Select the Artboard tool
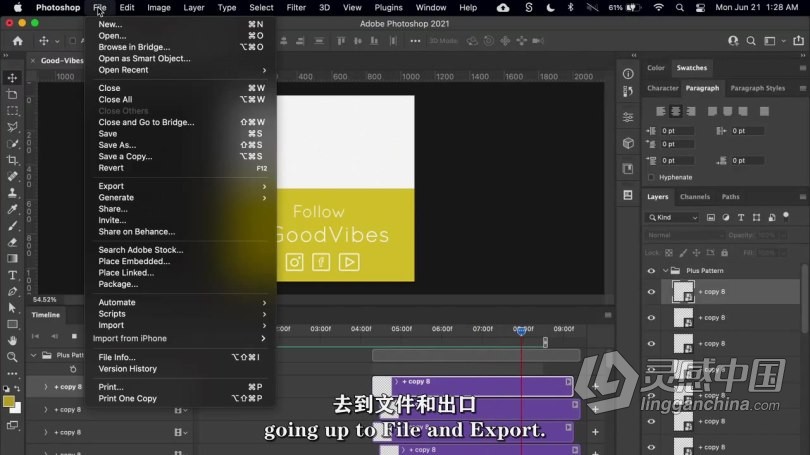This screenshot has width=810, height=455. (12, 95)
